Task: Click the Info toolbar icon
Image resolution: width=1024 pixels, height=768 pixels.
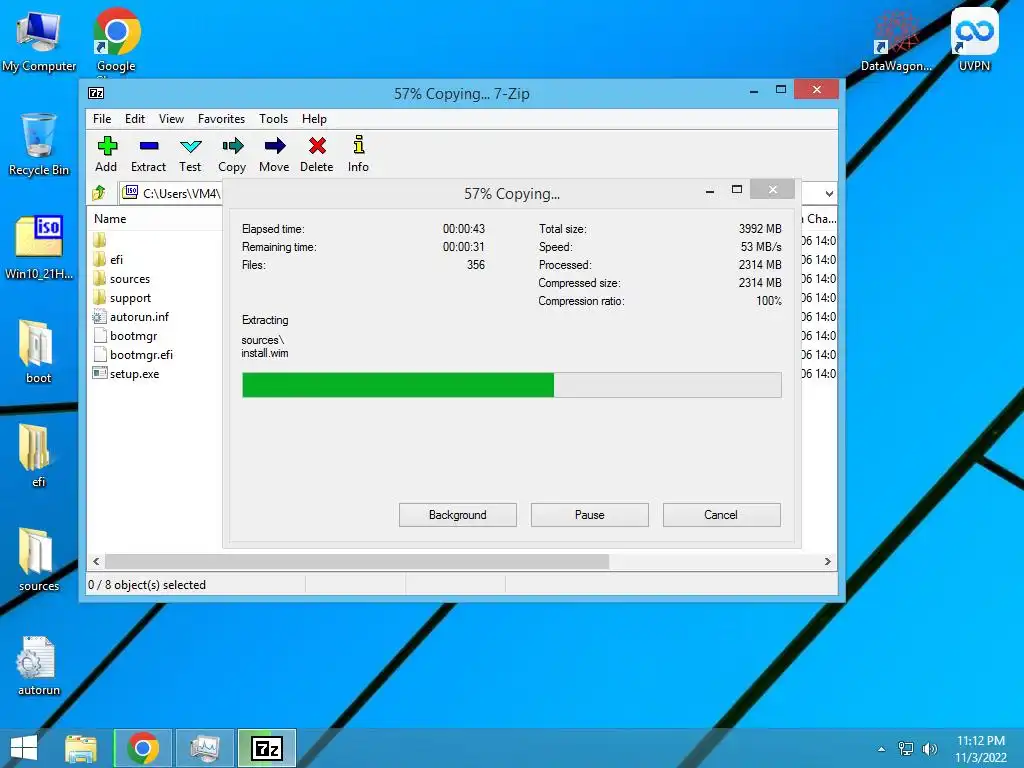Action: coord(359,154)
